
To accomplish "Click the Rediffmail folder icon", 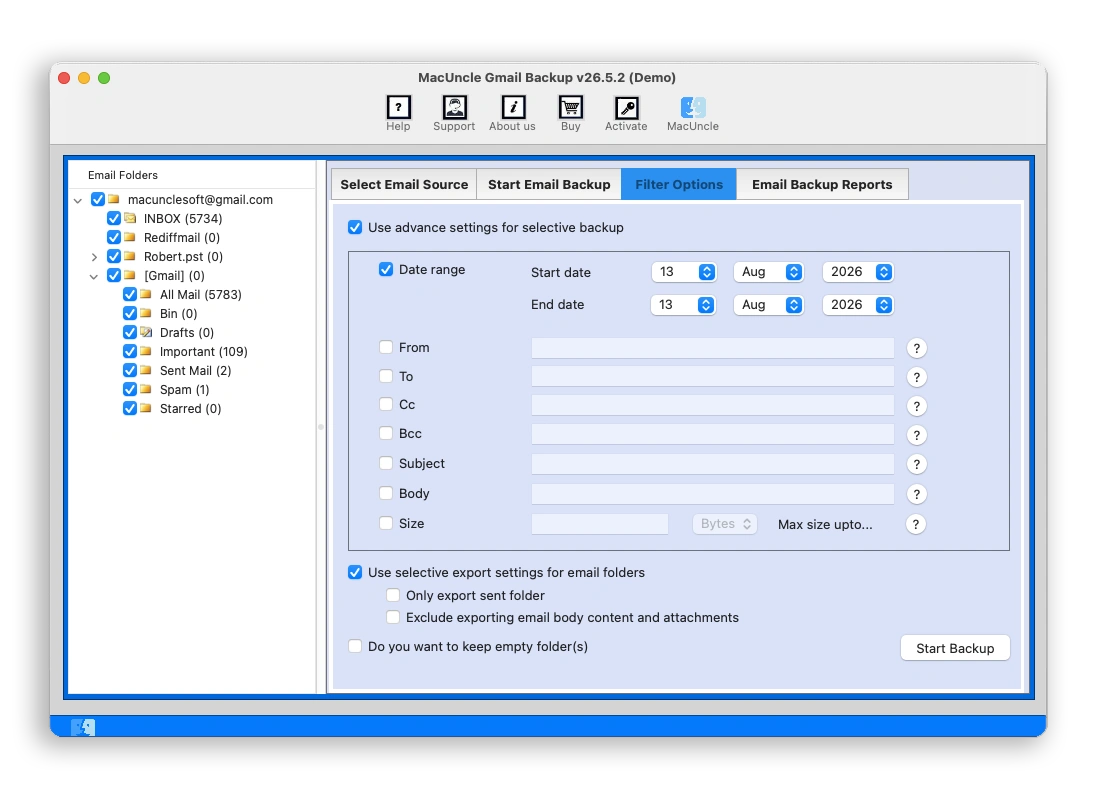I will pos(130,237).
